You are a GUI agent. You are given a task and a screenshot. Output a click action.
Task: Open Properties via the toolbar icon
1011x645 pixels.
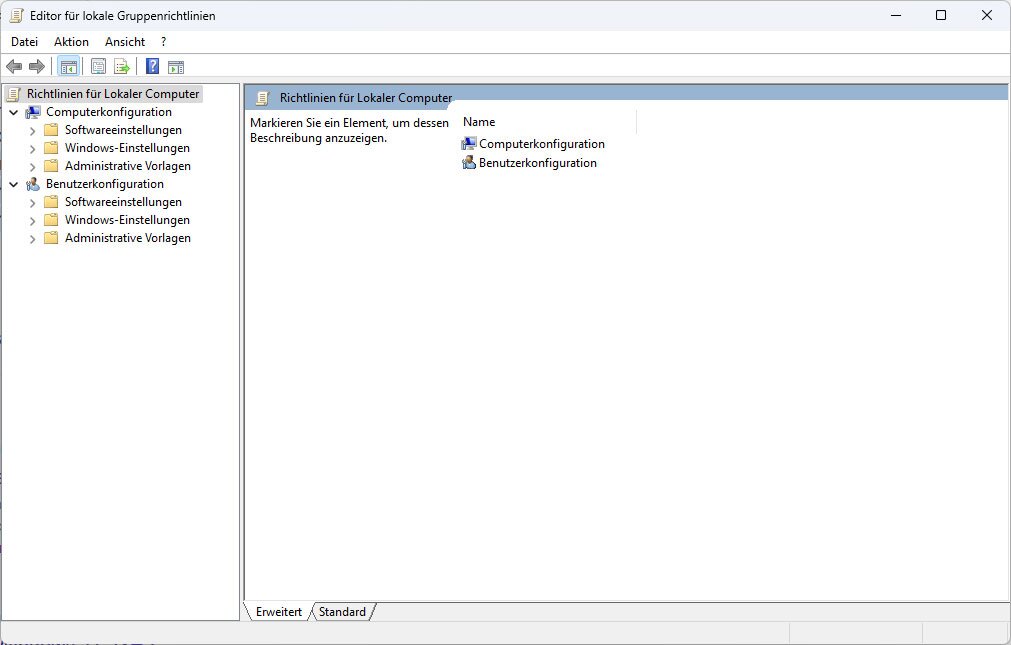(98, 67)
